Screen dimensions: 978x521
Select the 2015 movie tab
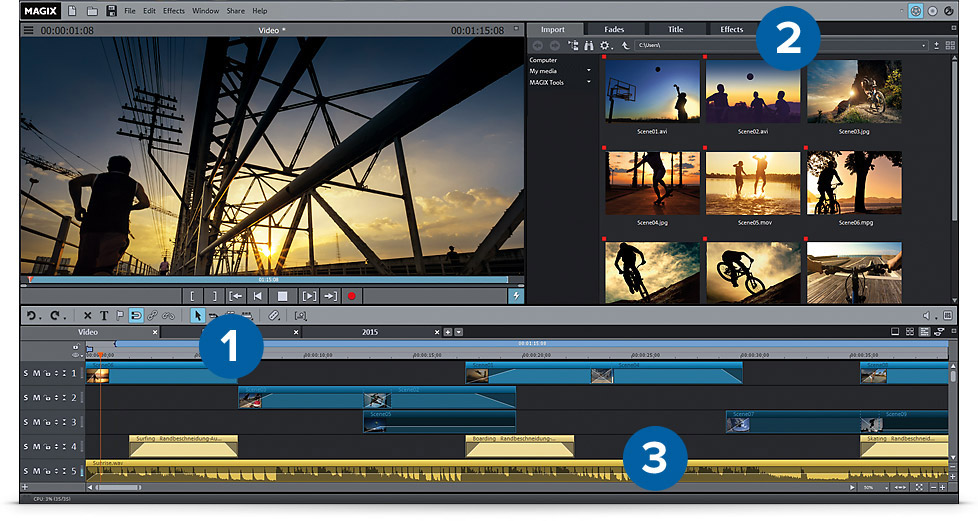pos(370,332)
